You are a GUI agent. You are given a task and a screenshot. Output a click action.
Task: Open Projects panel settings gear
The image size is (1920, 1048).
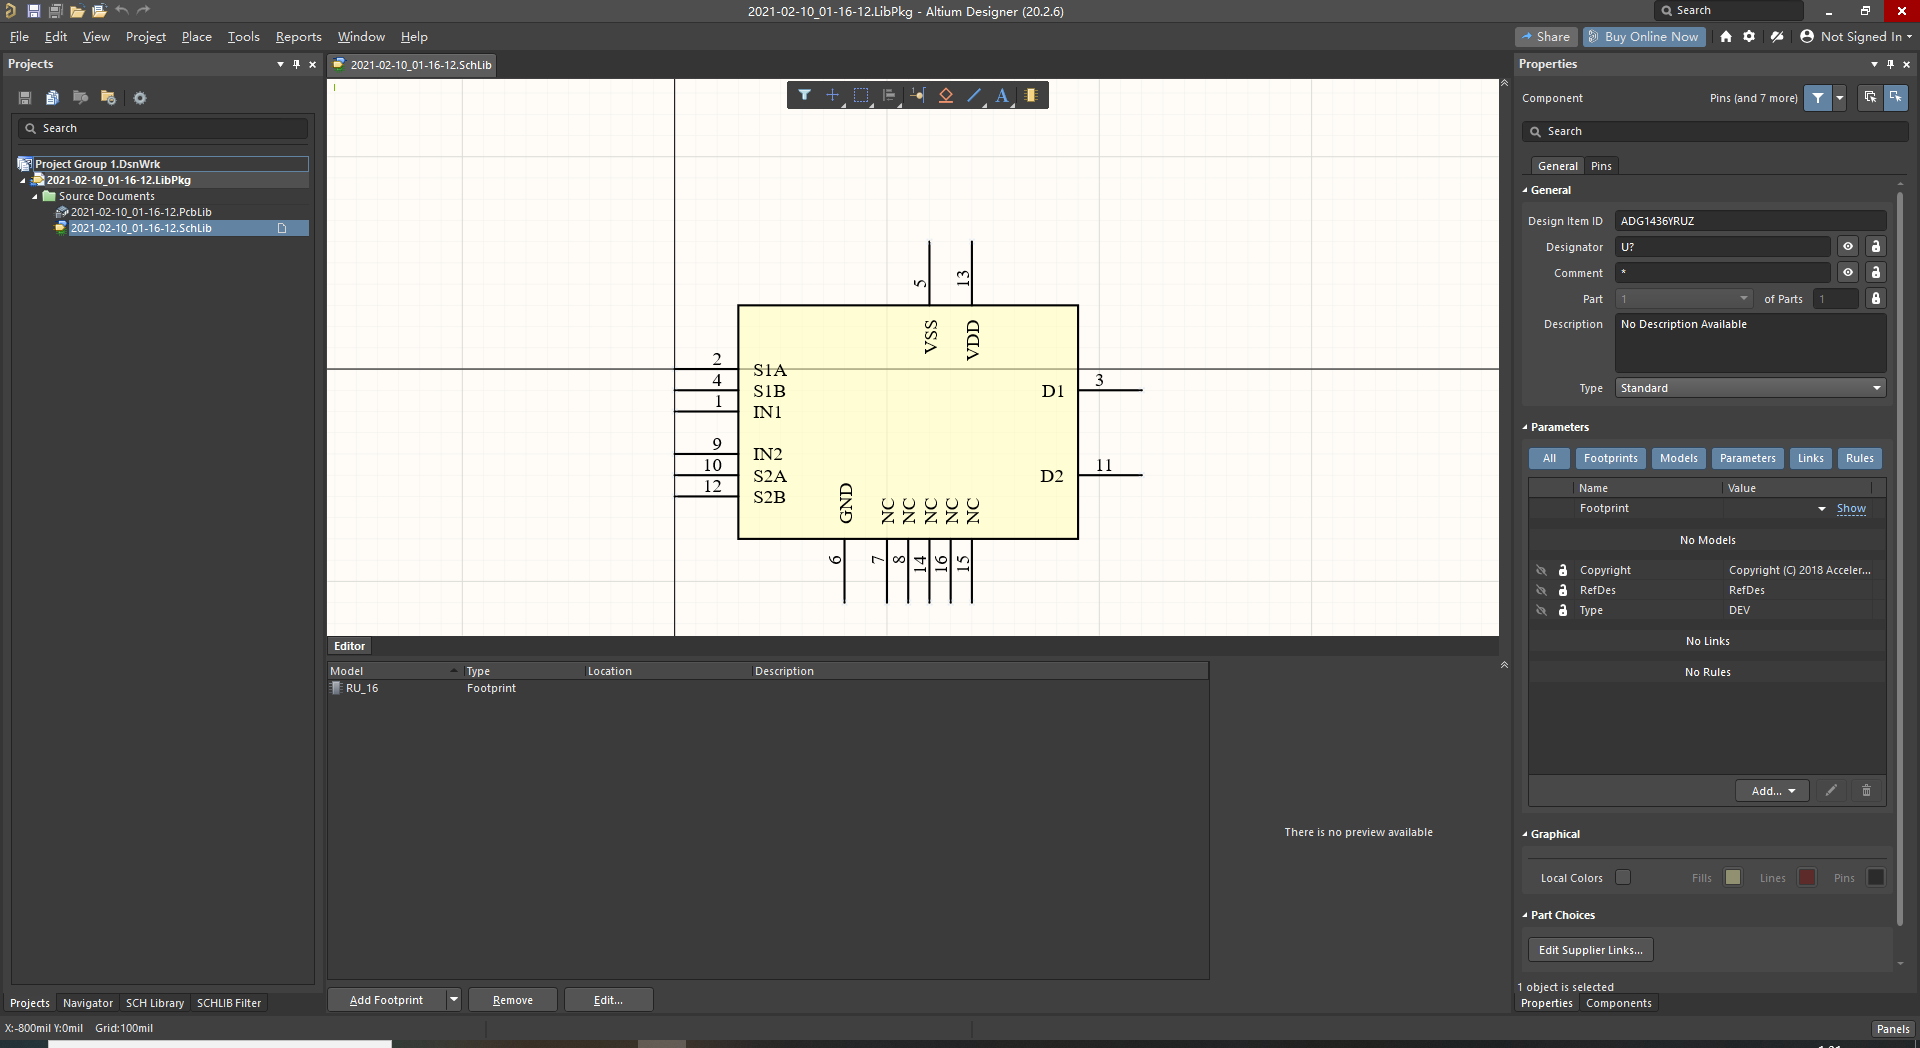(x=140, y=98)
